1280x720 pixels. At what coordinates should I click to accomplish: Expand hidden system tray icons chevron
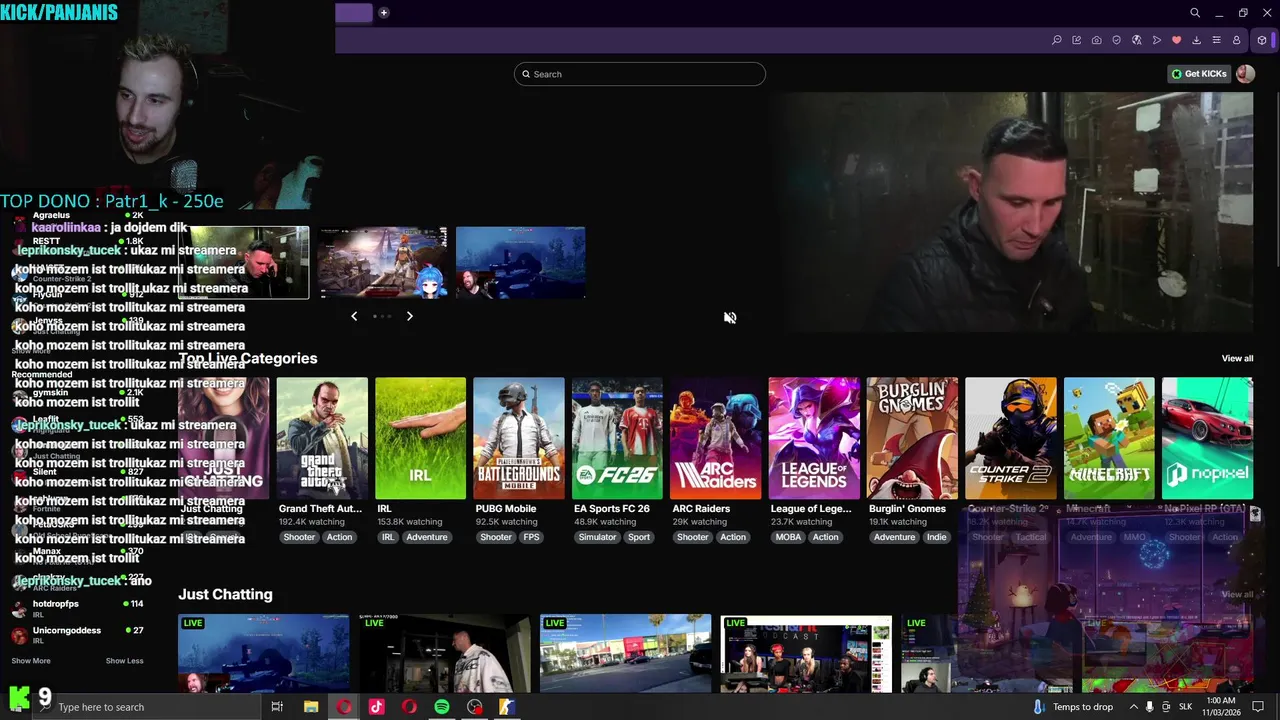[1133, 707]
